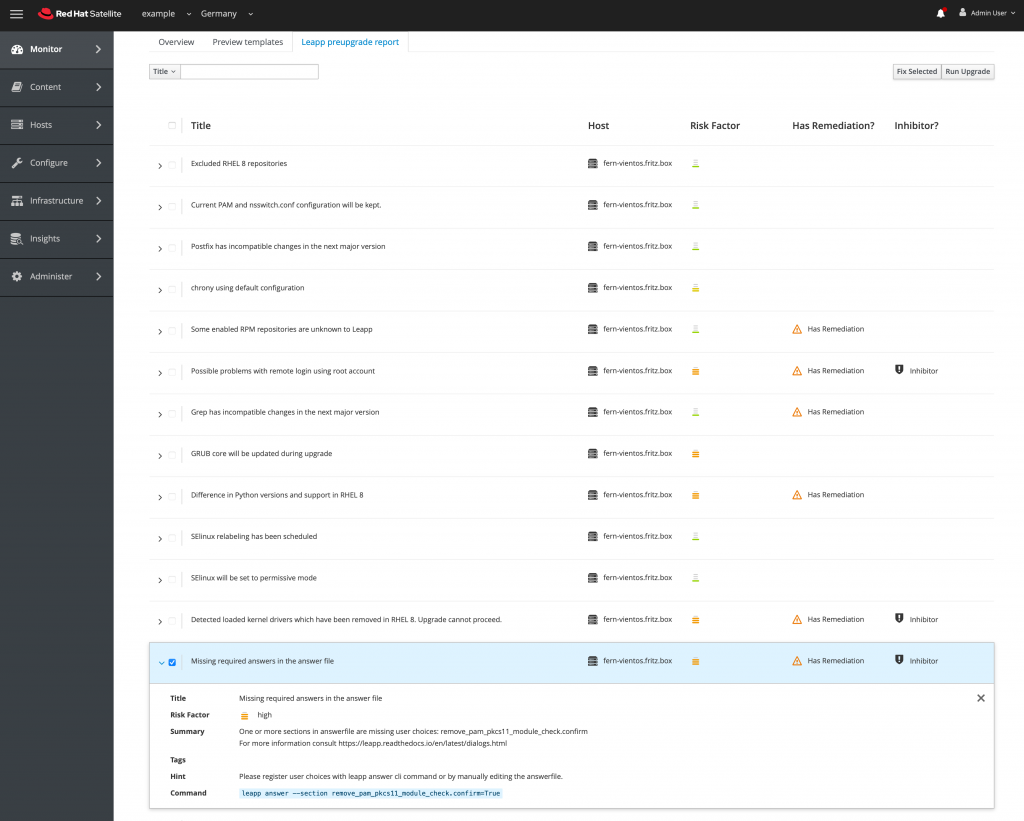1024x821 pixels.
Task: Click the Has Remediation? column header
Action: 833,125
